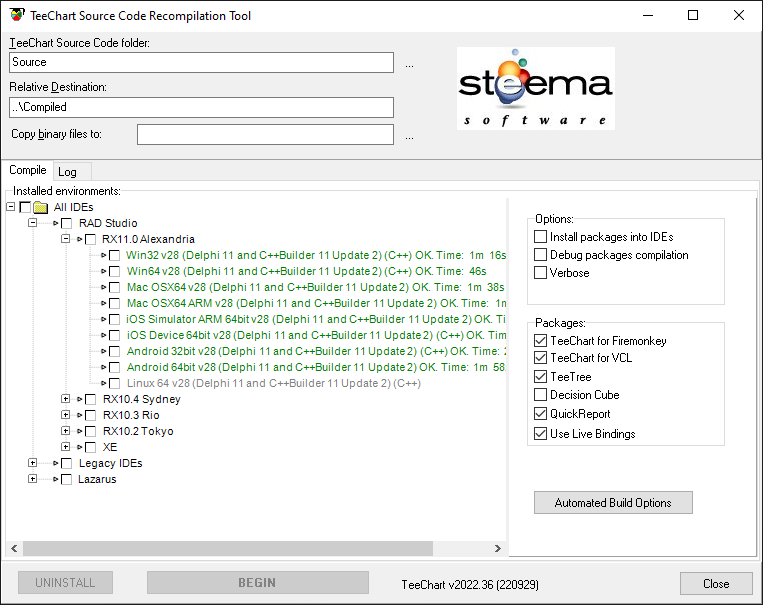Toggle the RAD Studio checkbox
Screen dimensions: 763x605
(67, 223)
